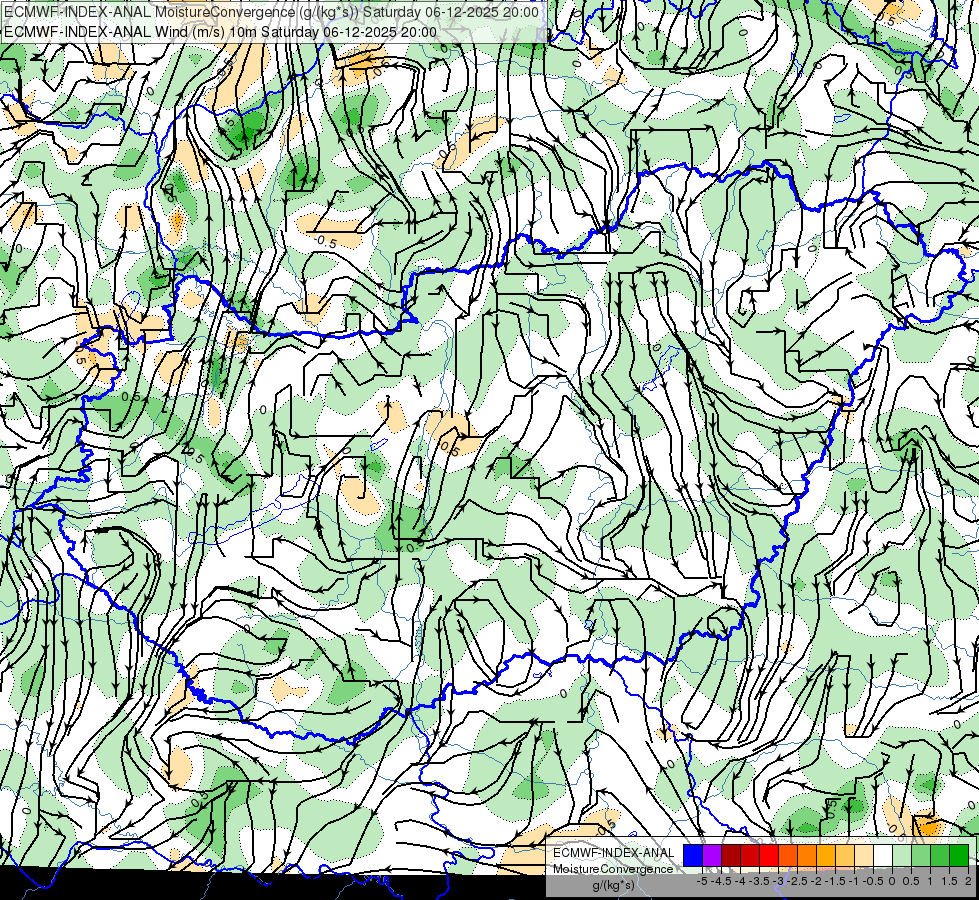Click the white legend swatch (-0.5 to 0)
Screen dimensions: 979x900
pyautogui.click(x=883, y=855)
